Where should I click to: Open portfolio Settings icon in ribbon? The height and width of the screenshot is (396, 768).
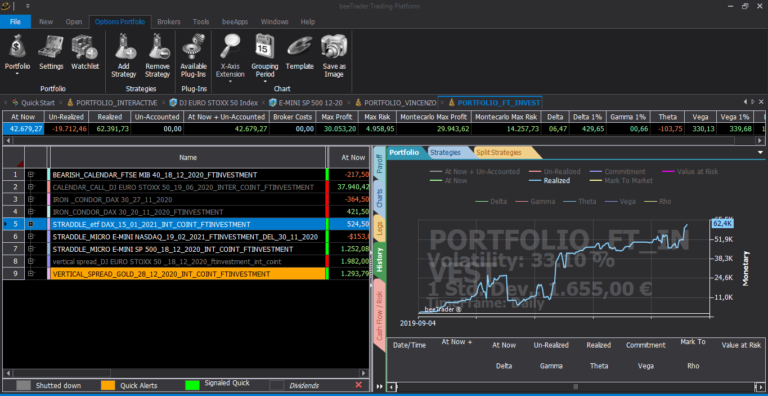click(x=51, y=47)
